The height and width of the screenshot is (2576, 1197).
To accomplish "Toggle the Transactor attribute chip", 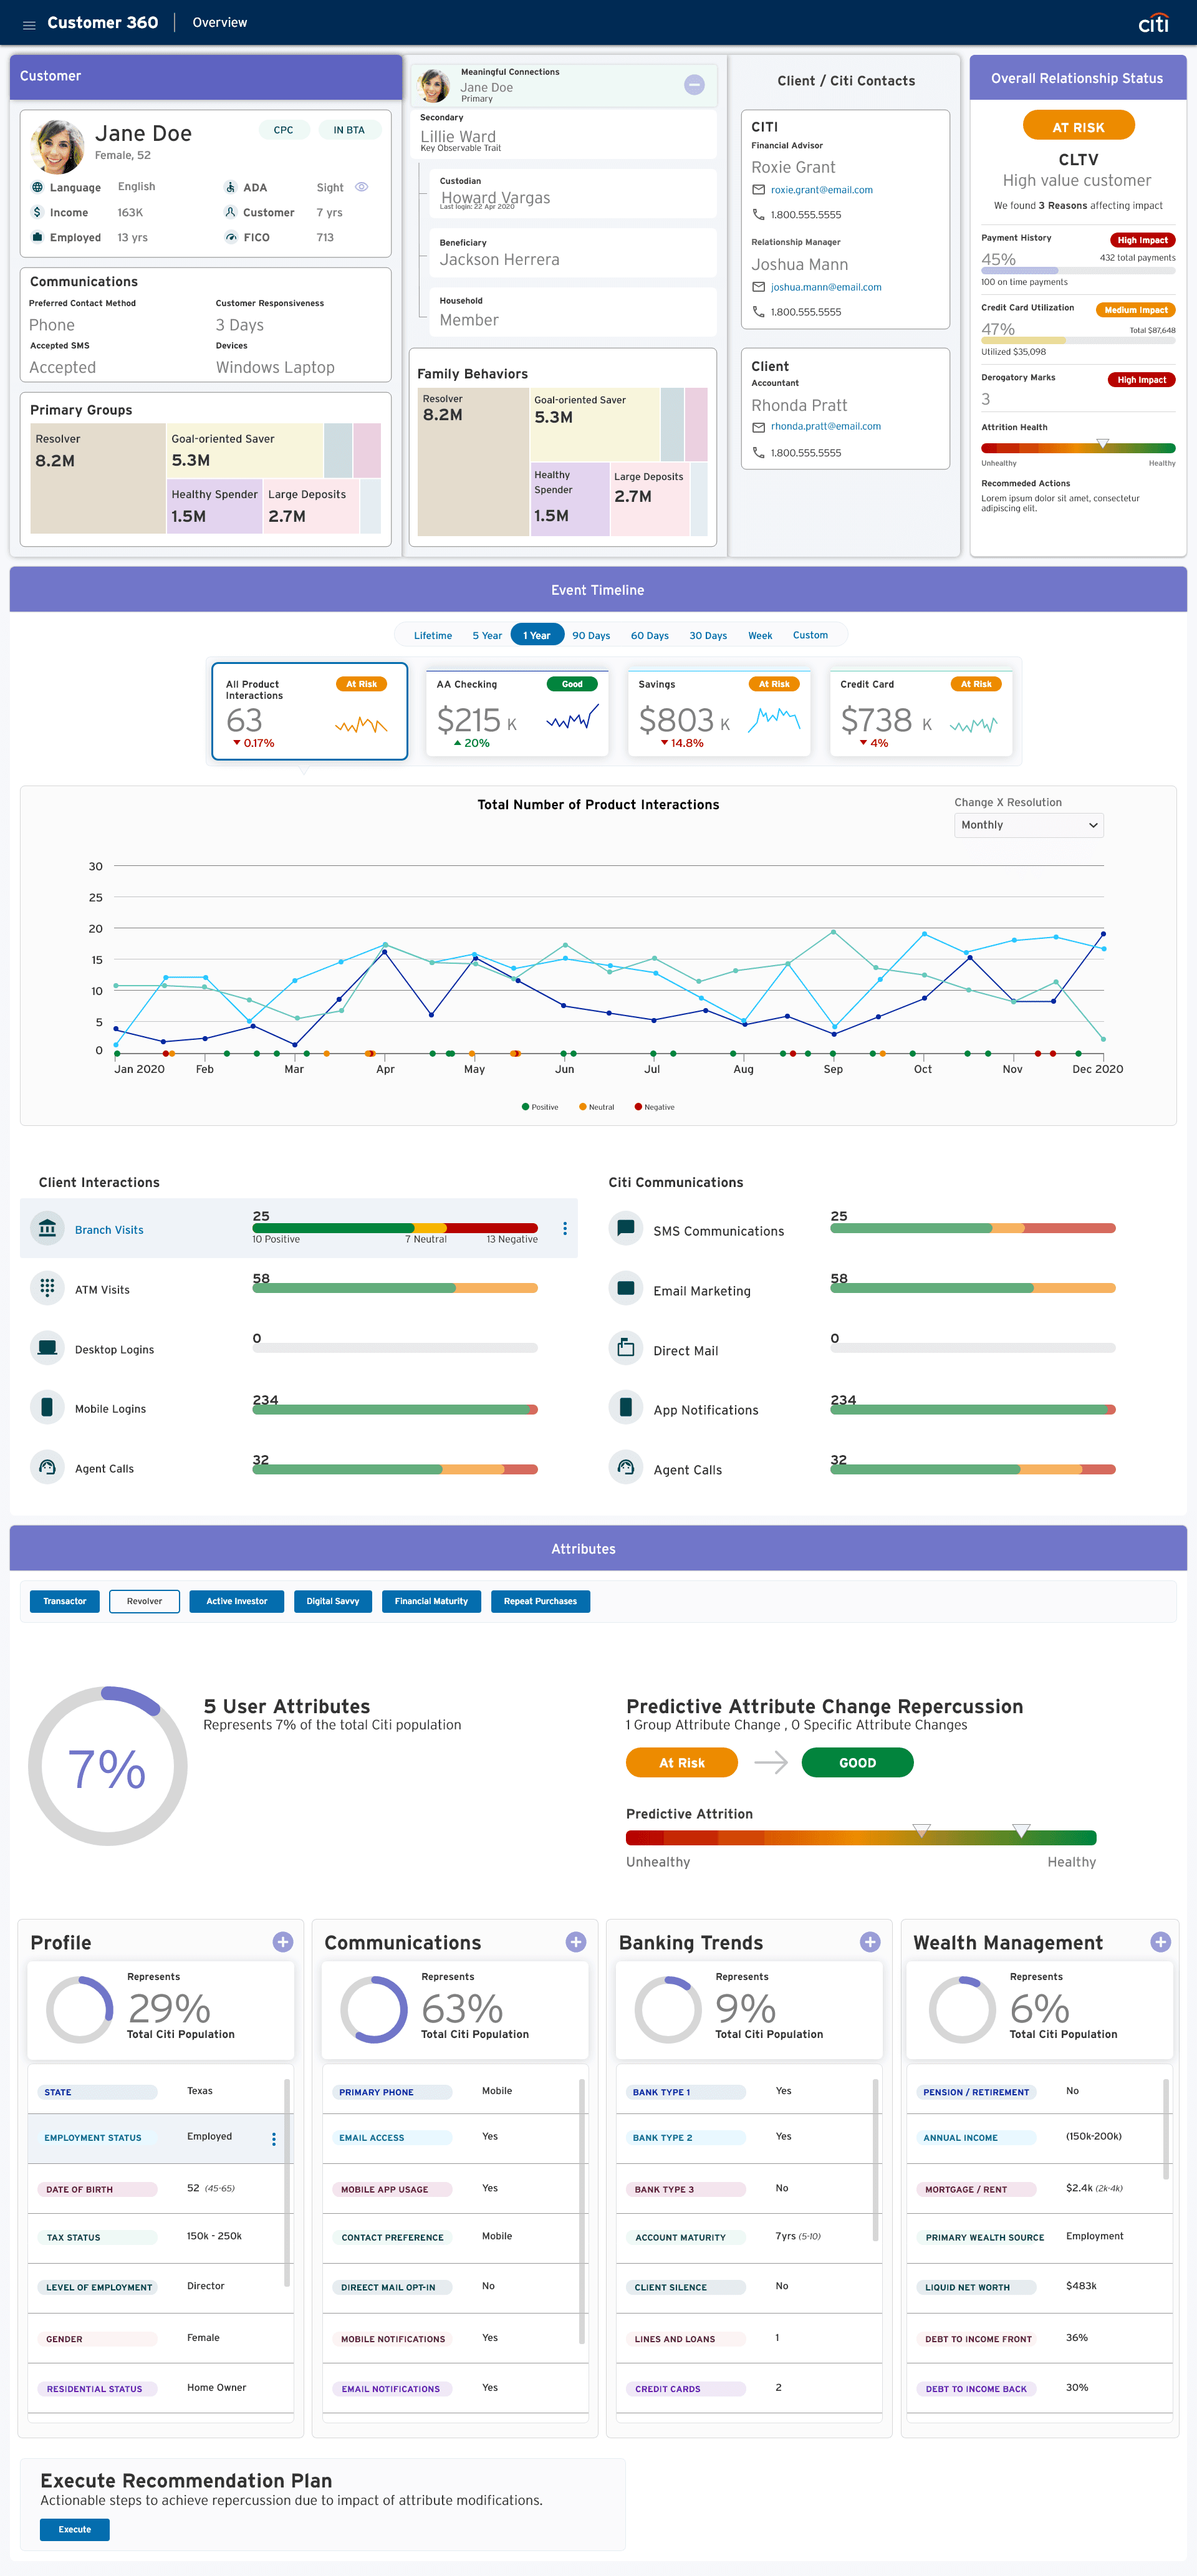I will point(65,1601).
